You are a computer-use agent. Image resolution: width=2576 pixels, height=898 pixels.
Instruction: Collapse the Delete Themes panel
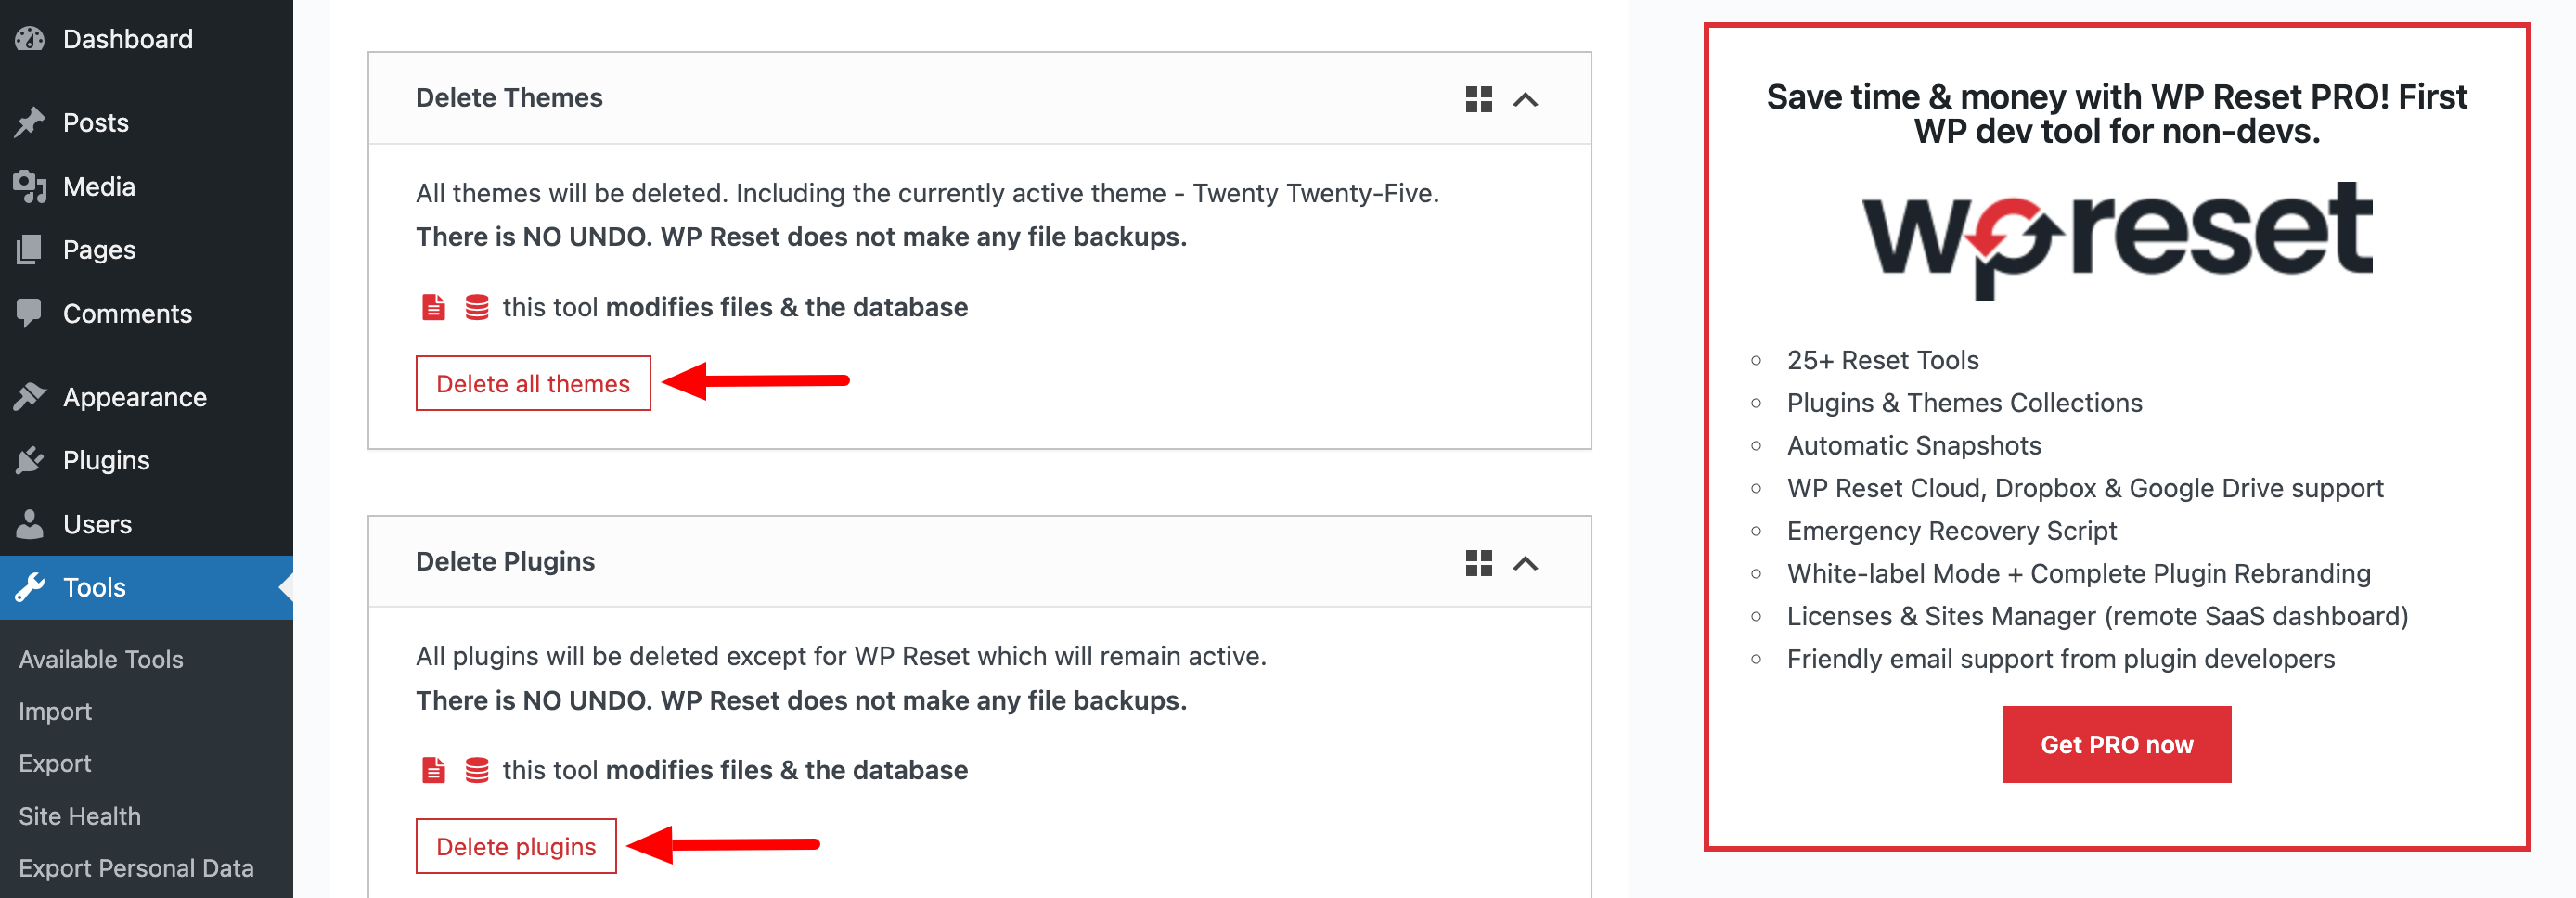(x=1525, y=99)
